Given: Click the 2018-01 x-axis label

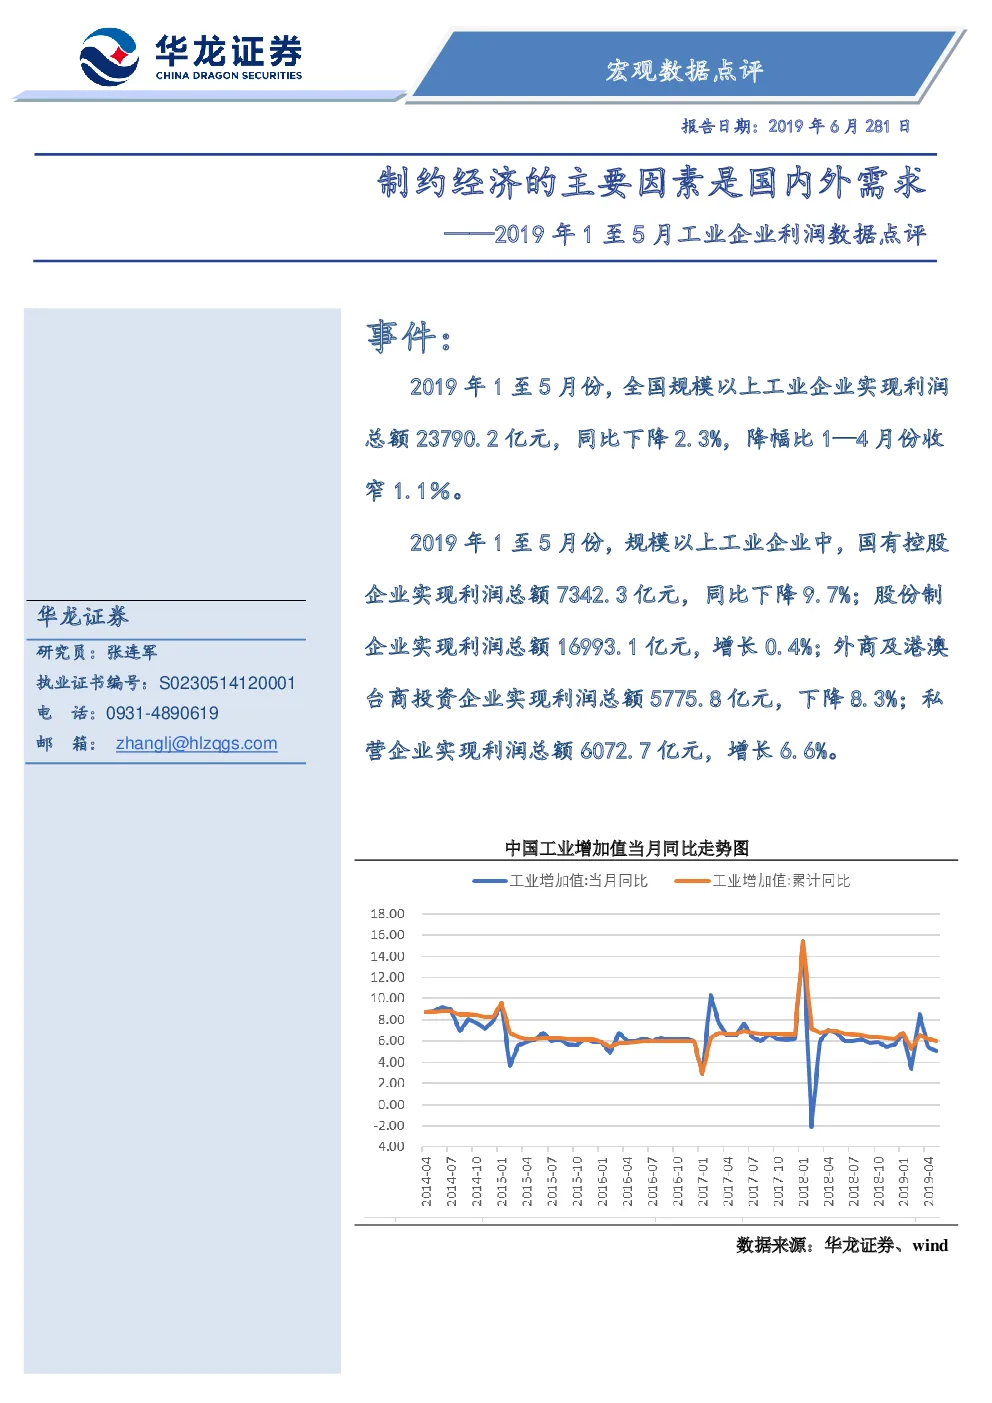Looking at the screenshot, I should [x=803, y=1181].
